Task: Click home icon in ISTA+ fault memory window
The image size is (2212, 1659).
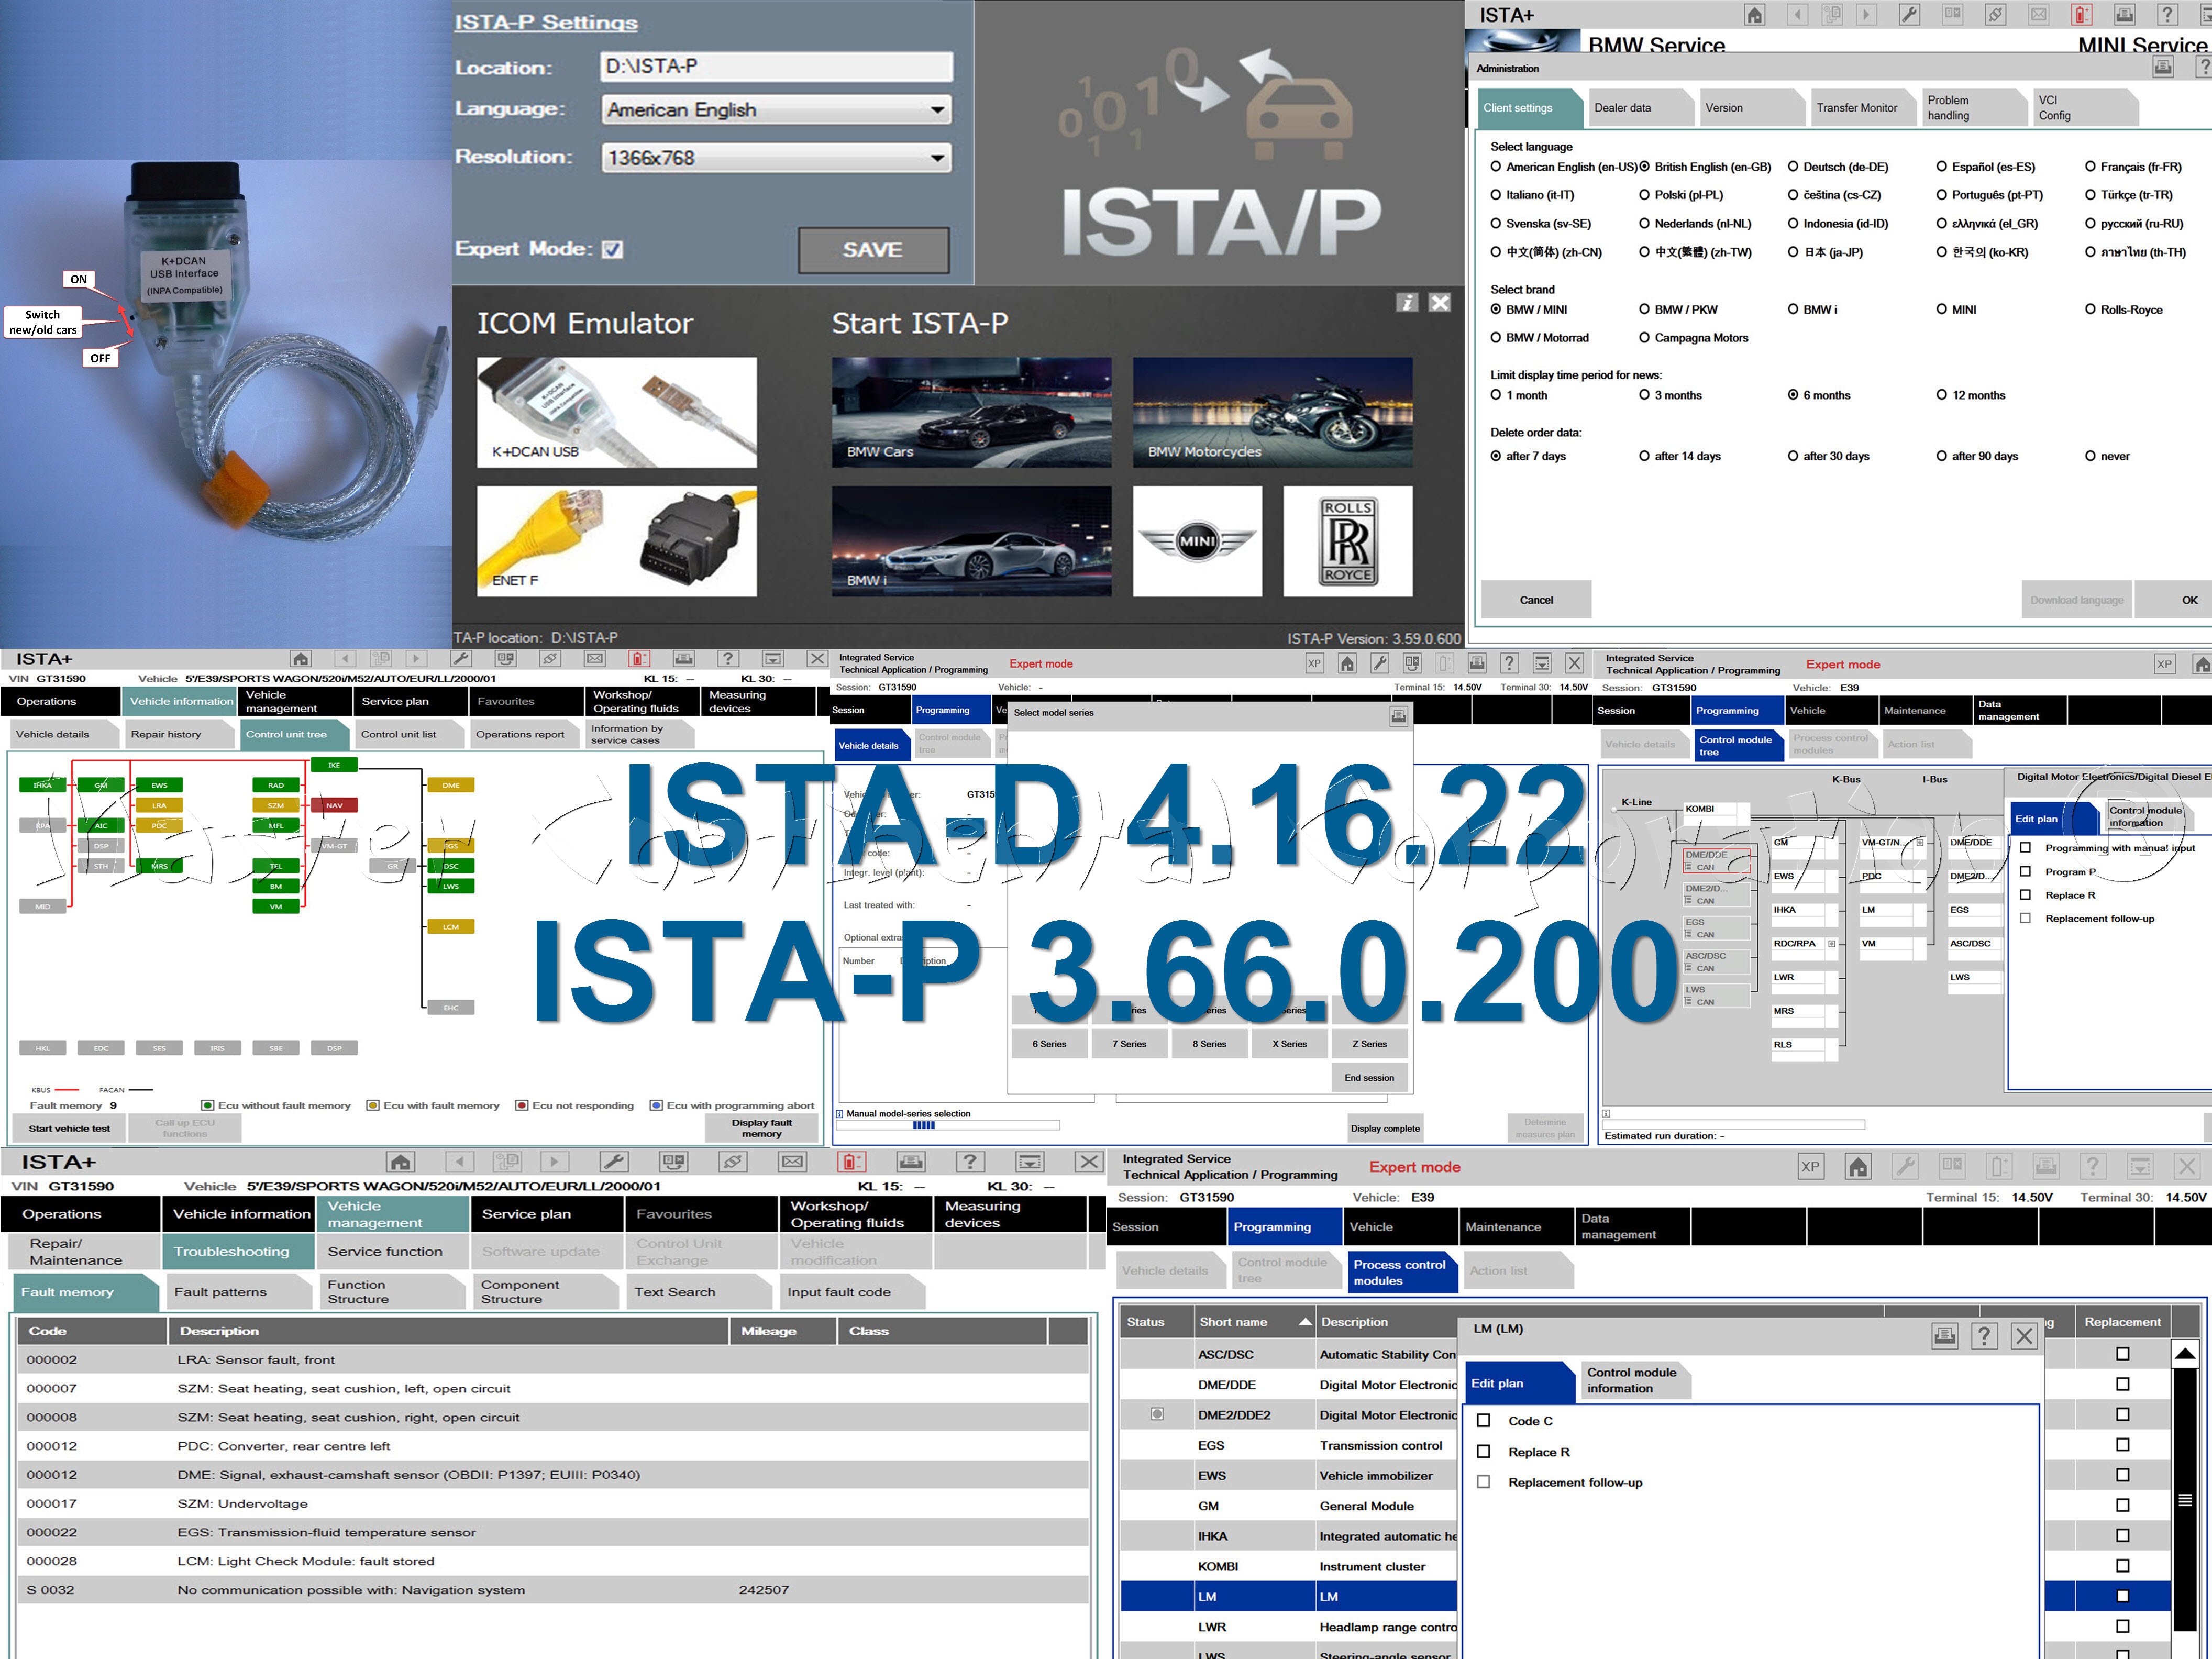Action: 401,1162
